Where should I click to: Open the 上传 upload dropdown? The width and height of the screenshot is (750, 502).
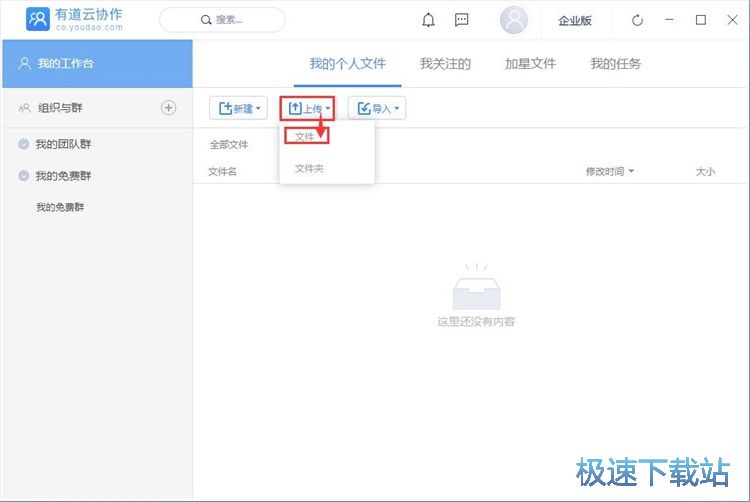coord(307,108)
